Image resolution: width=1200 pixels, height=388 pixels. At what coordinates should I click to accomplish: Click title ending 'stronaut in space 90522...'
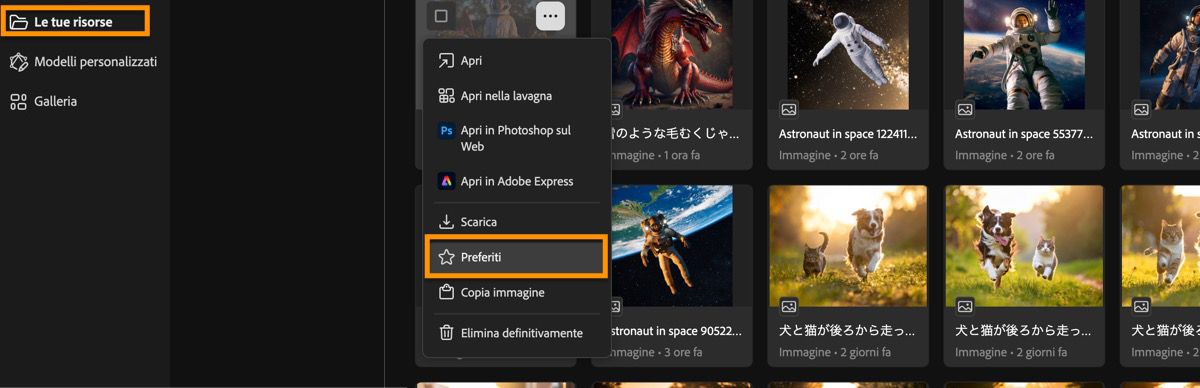(675, 330)
